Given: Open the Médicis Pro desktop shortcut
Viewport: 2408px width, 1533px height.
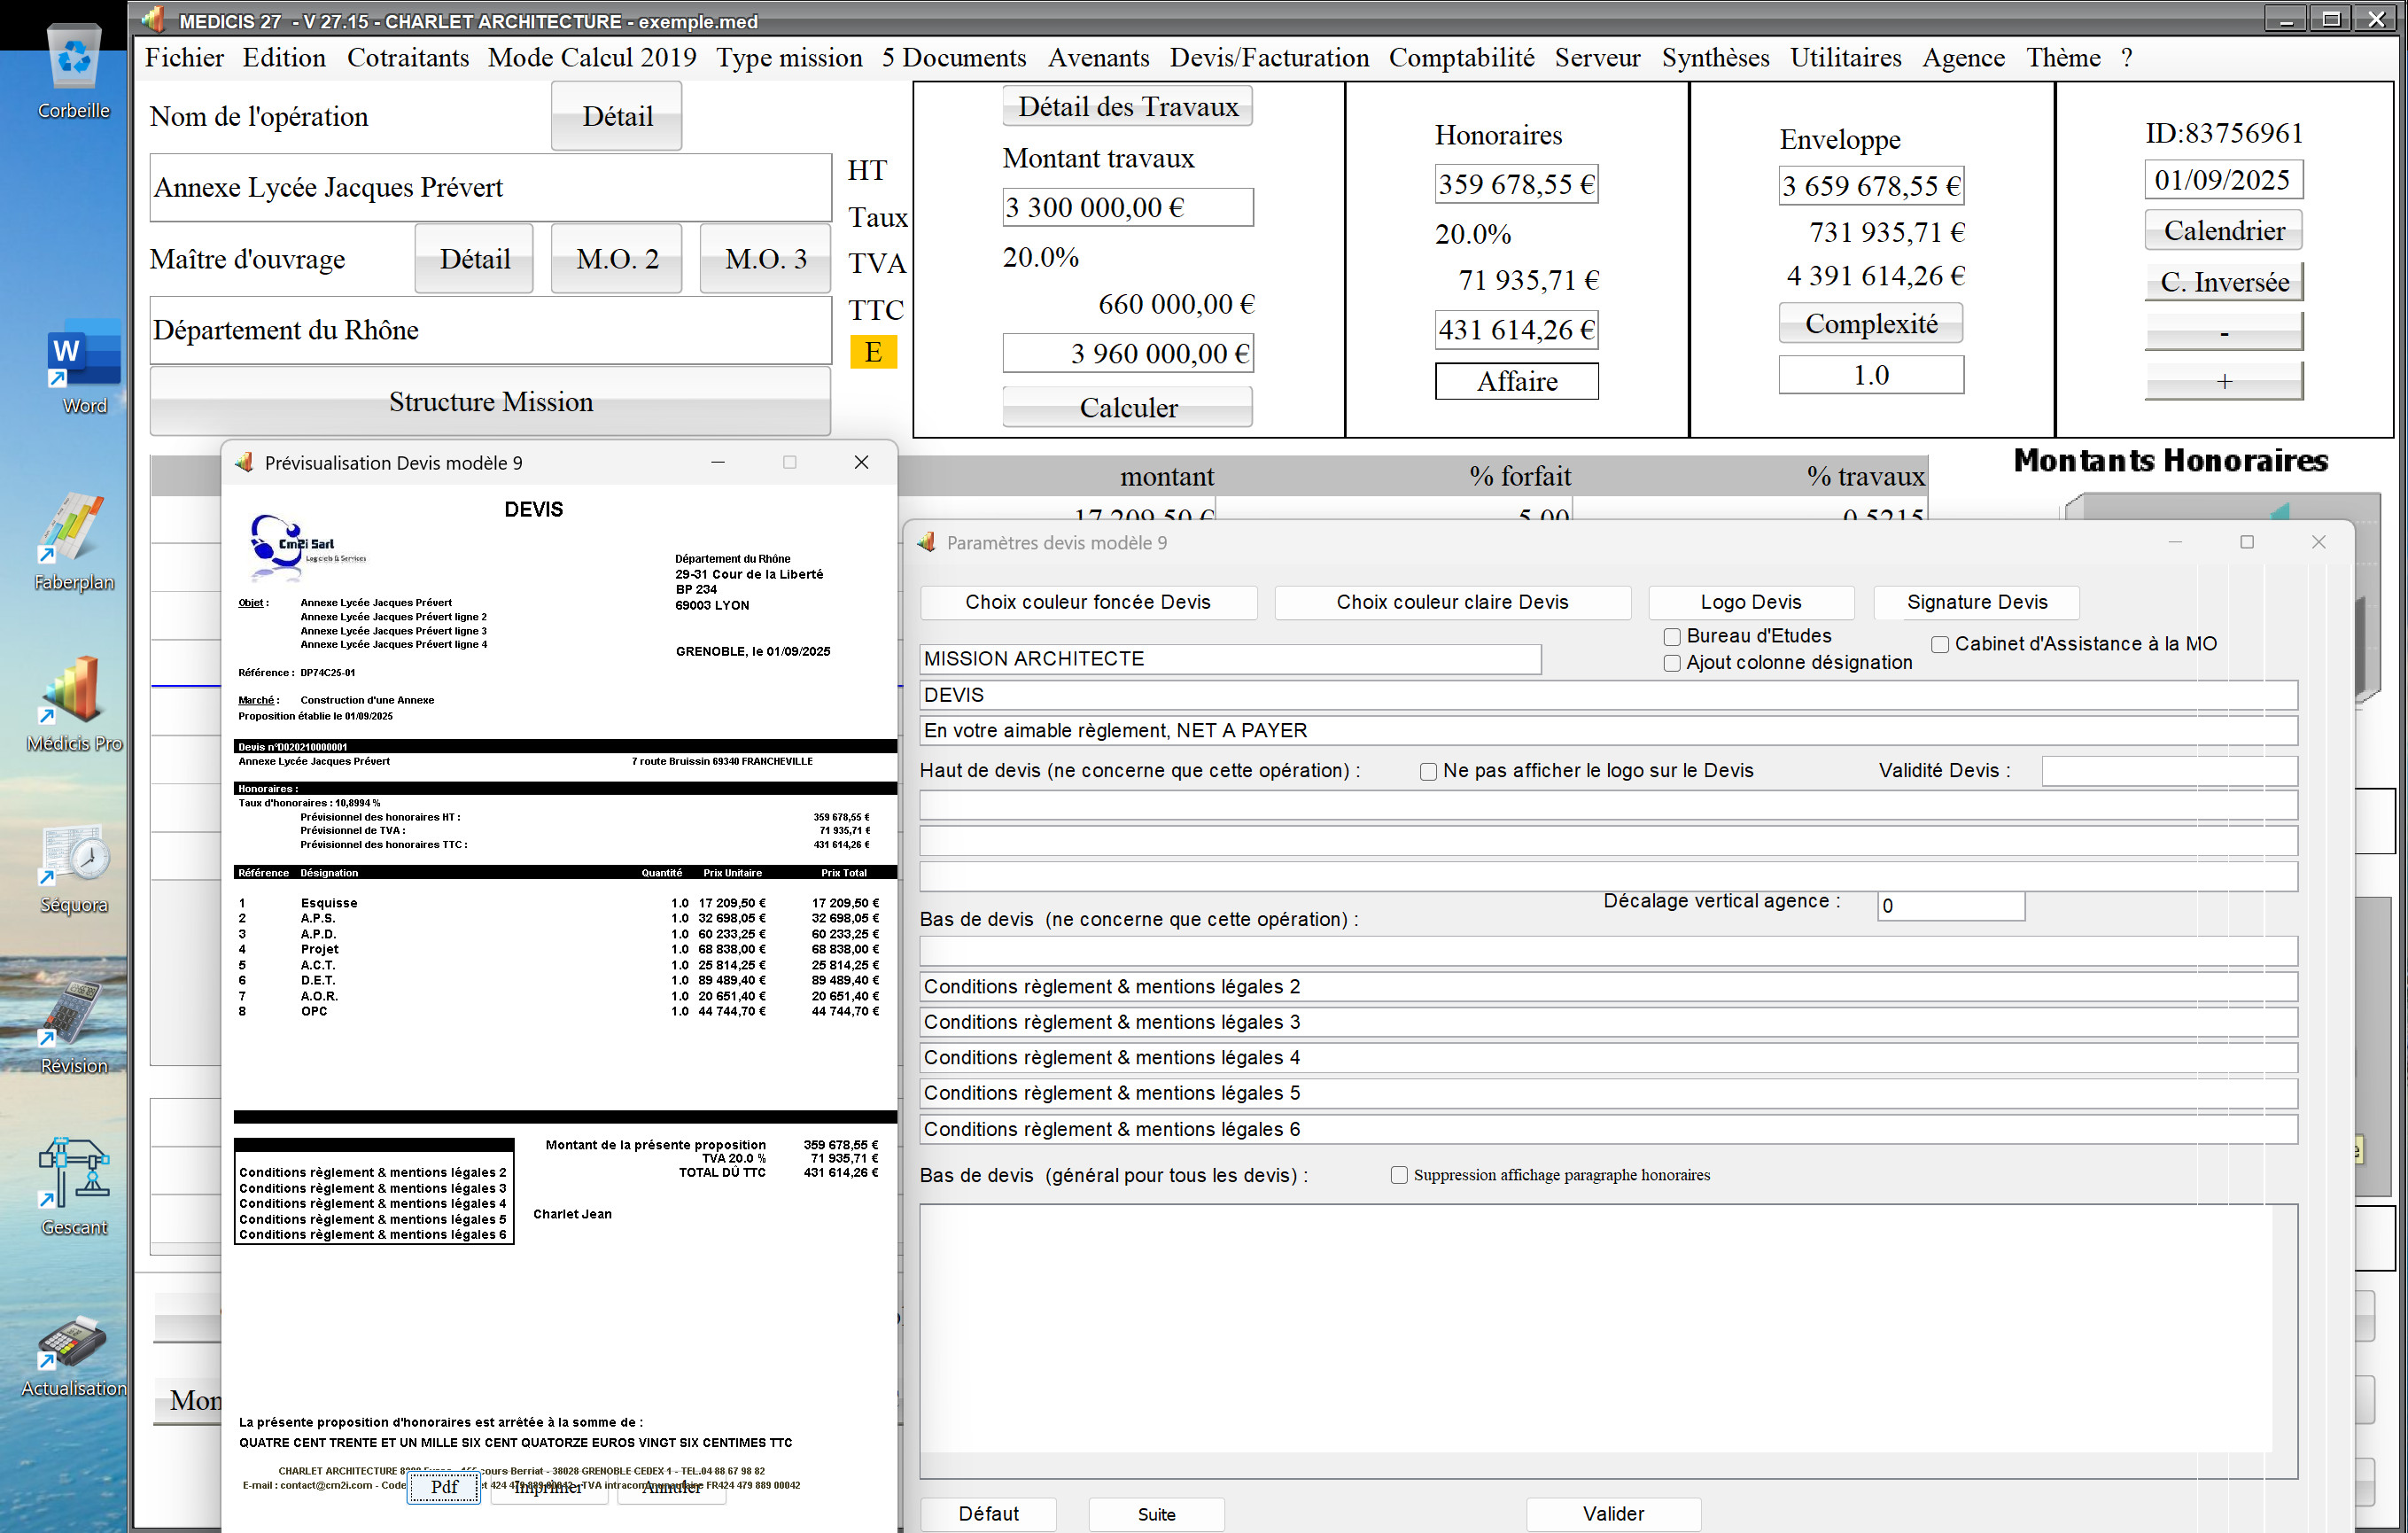Looking at the screenshot, I should (x=73, y=690).
